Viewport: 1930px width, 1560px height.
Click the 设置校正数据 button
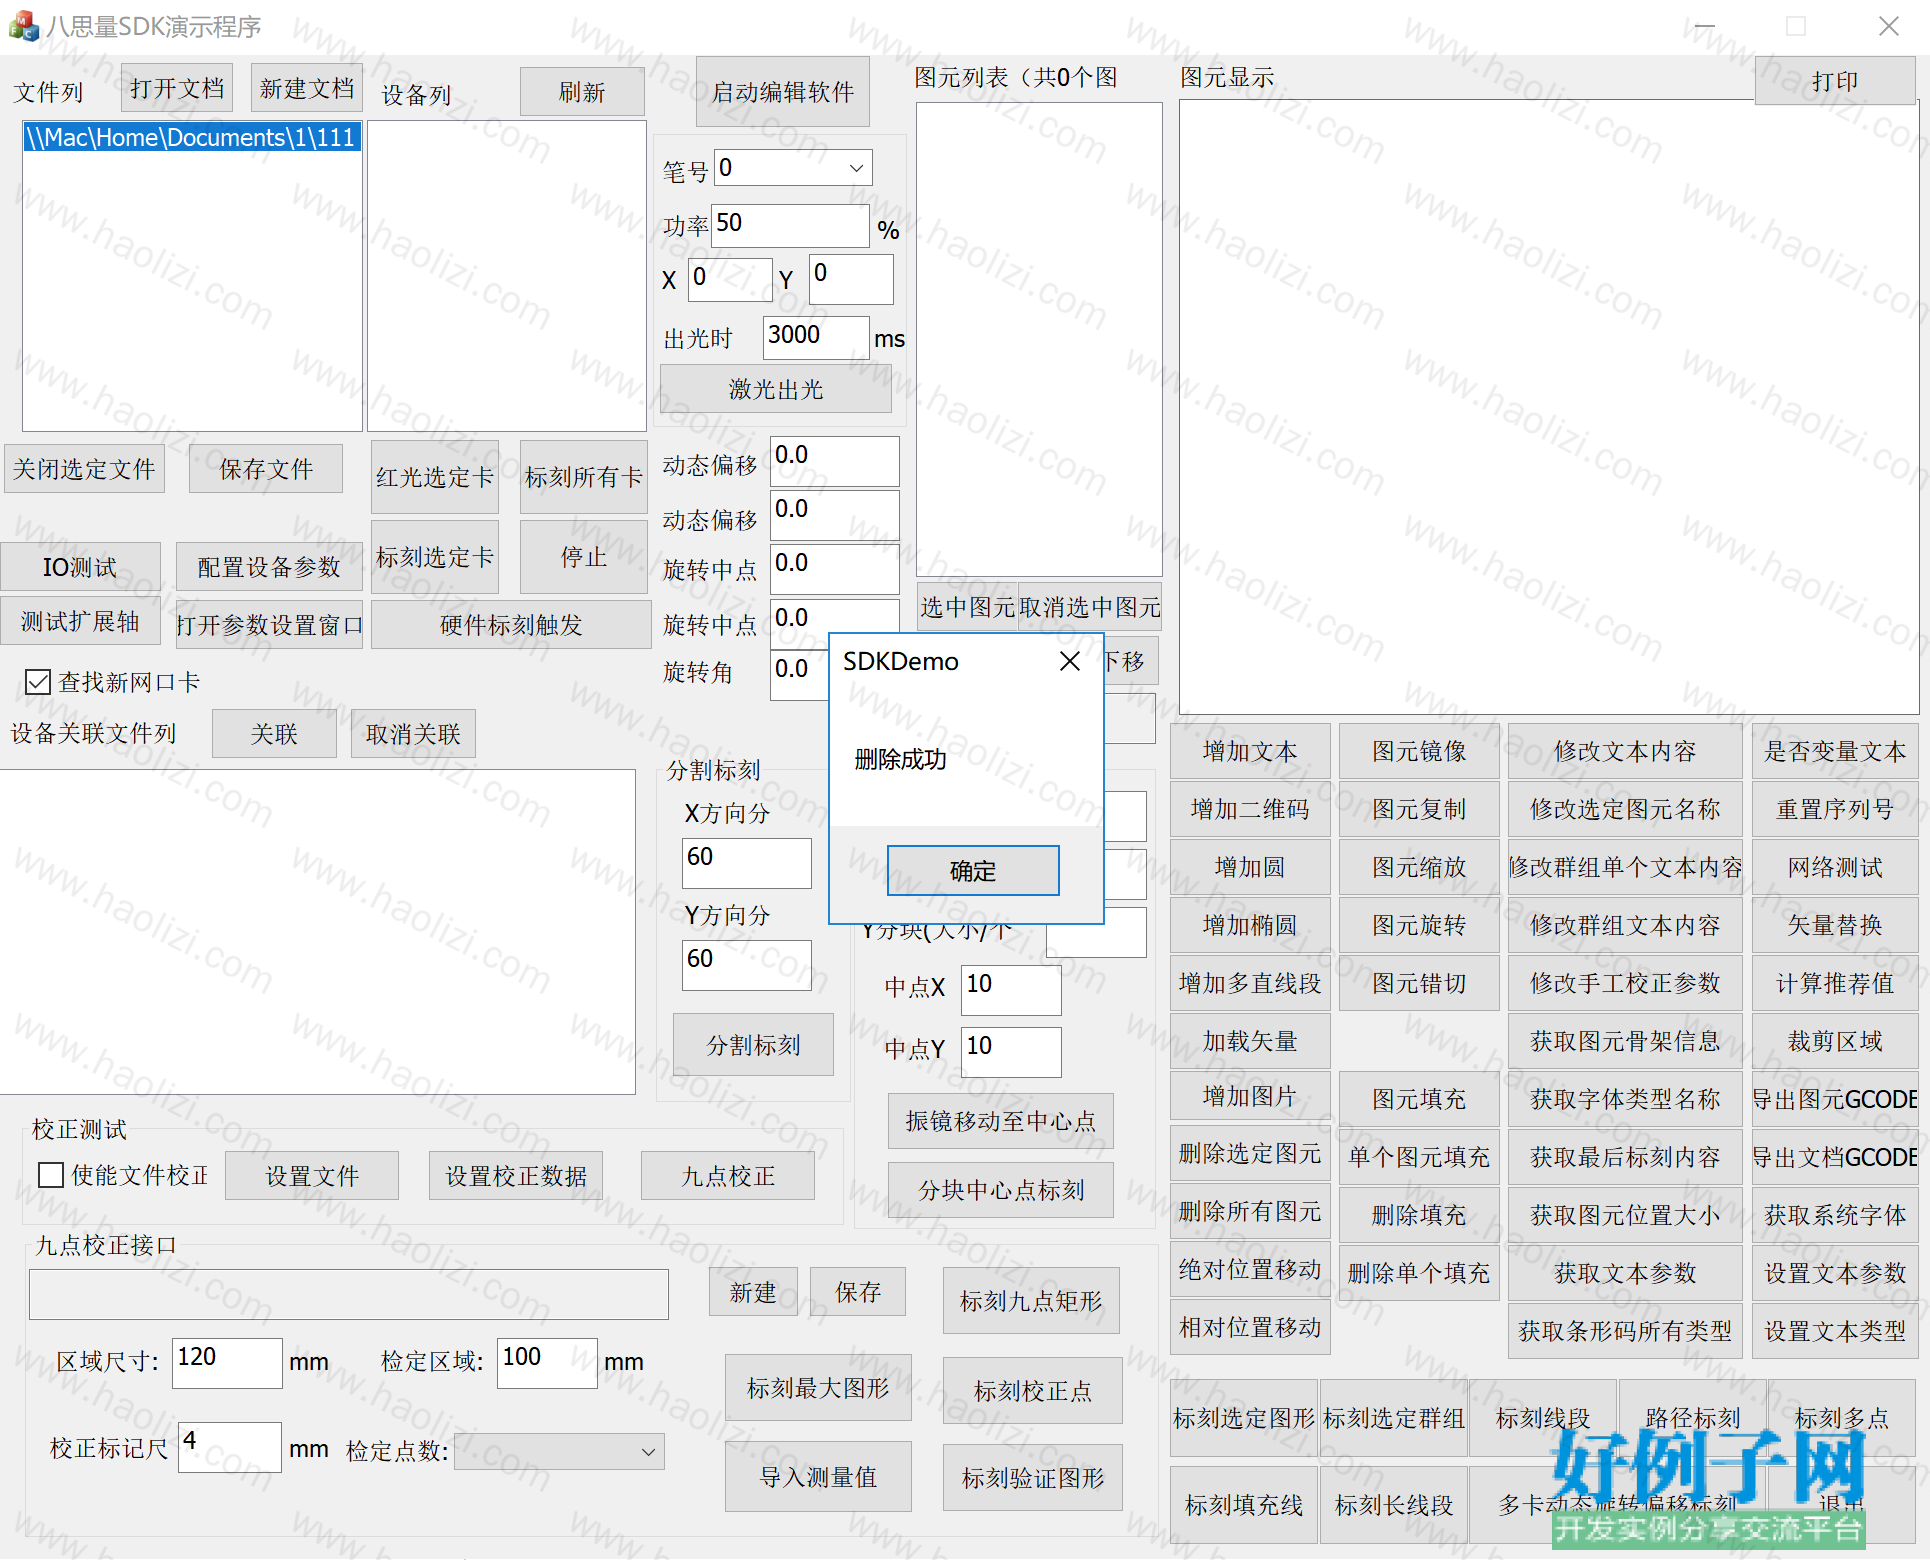coord(516,1176)
